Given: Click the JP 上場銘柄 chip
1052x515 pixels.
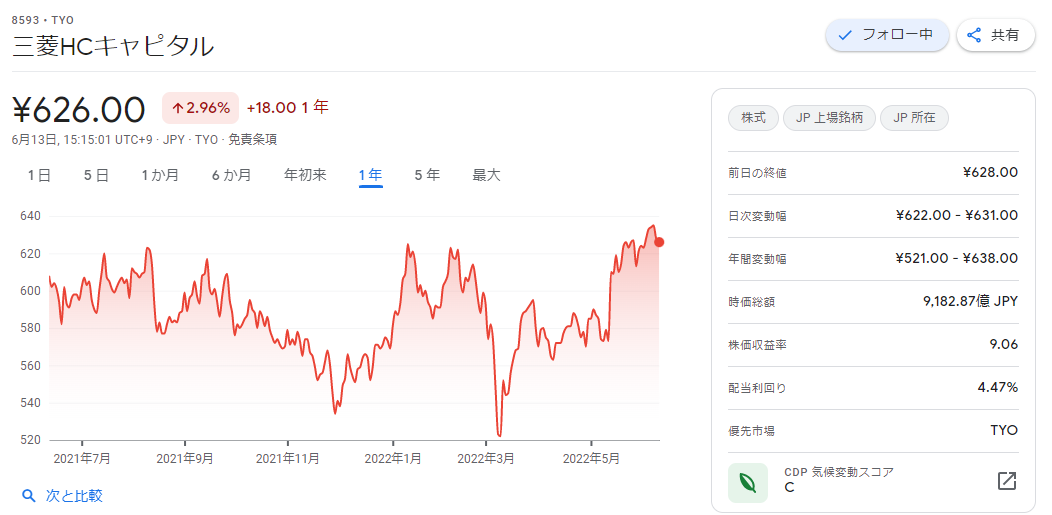Looking at the screenshot, I should 829,118.
